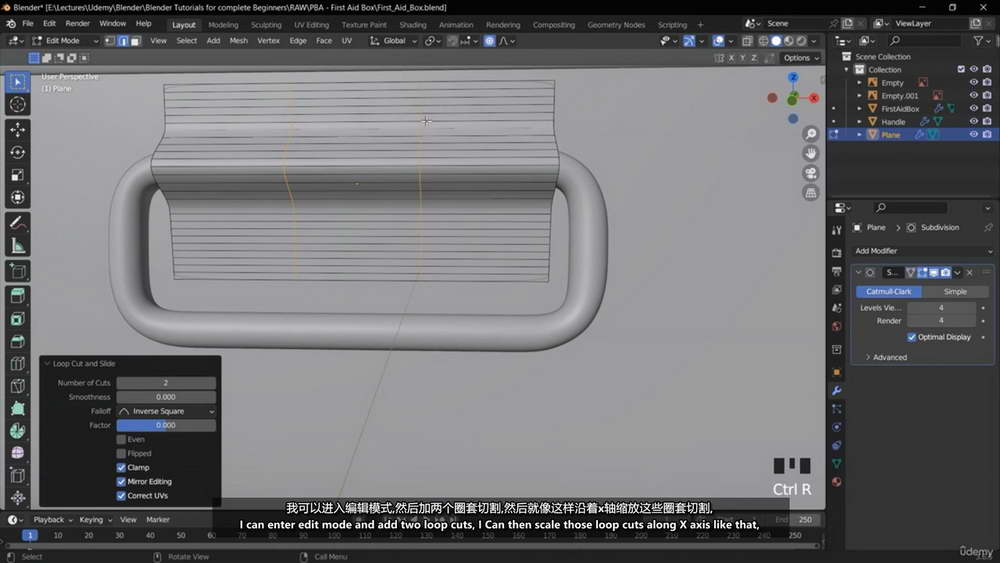
Task: Click the Smoothness slider field
Action: (x=166, y=397)
